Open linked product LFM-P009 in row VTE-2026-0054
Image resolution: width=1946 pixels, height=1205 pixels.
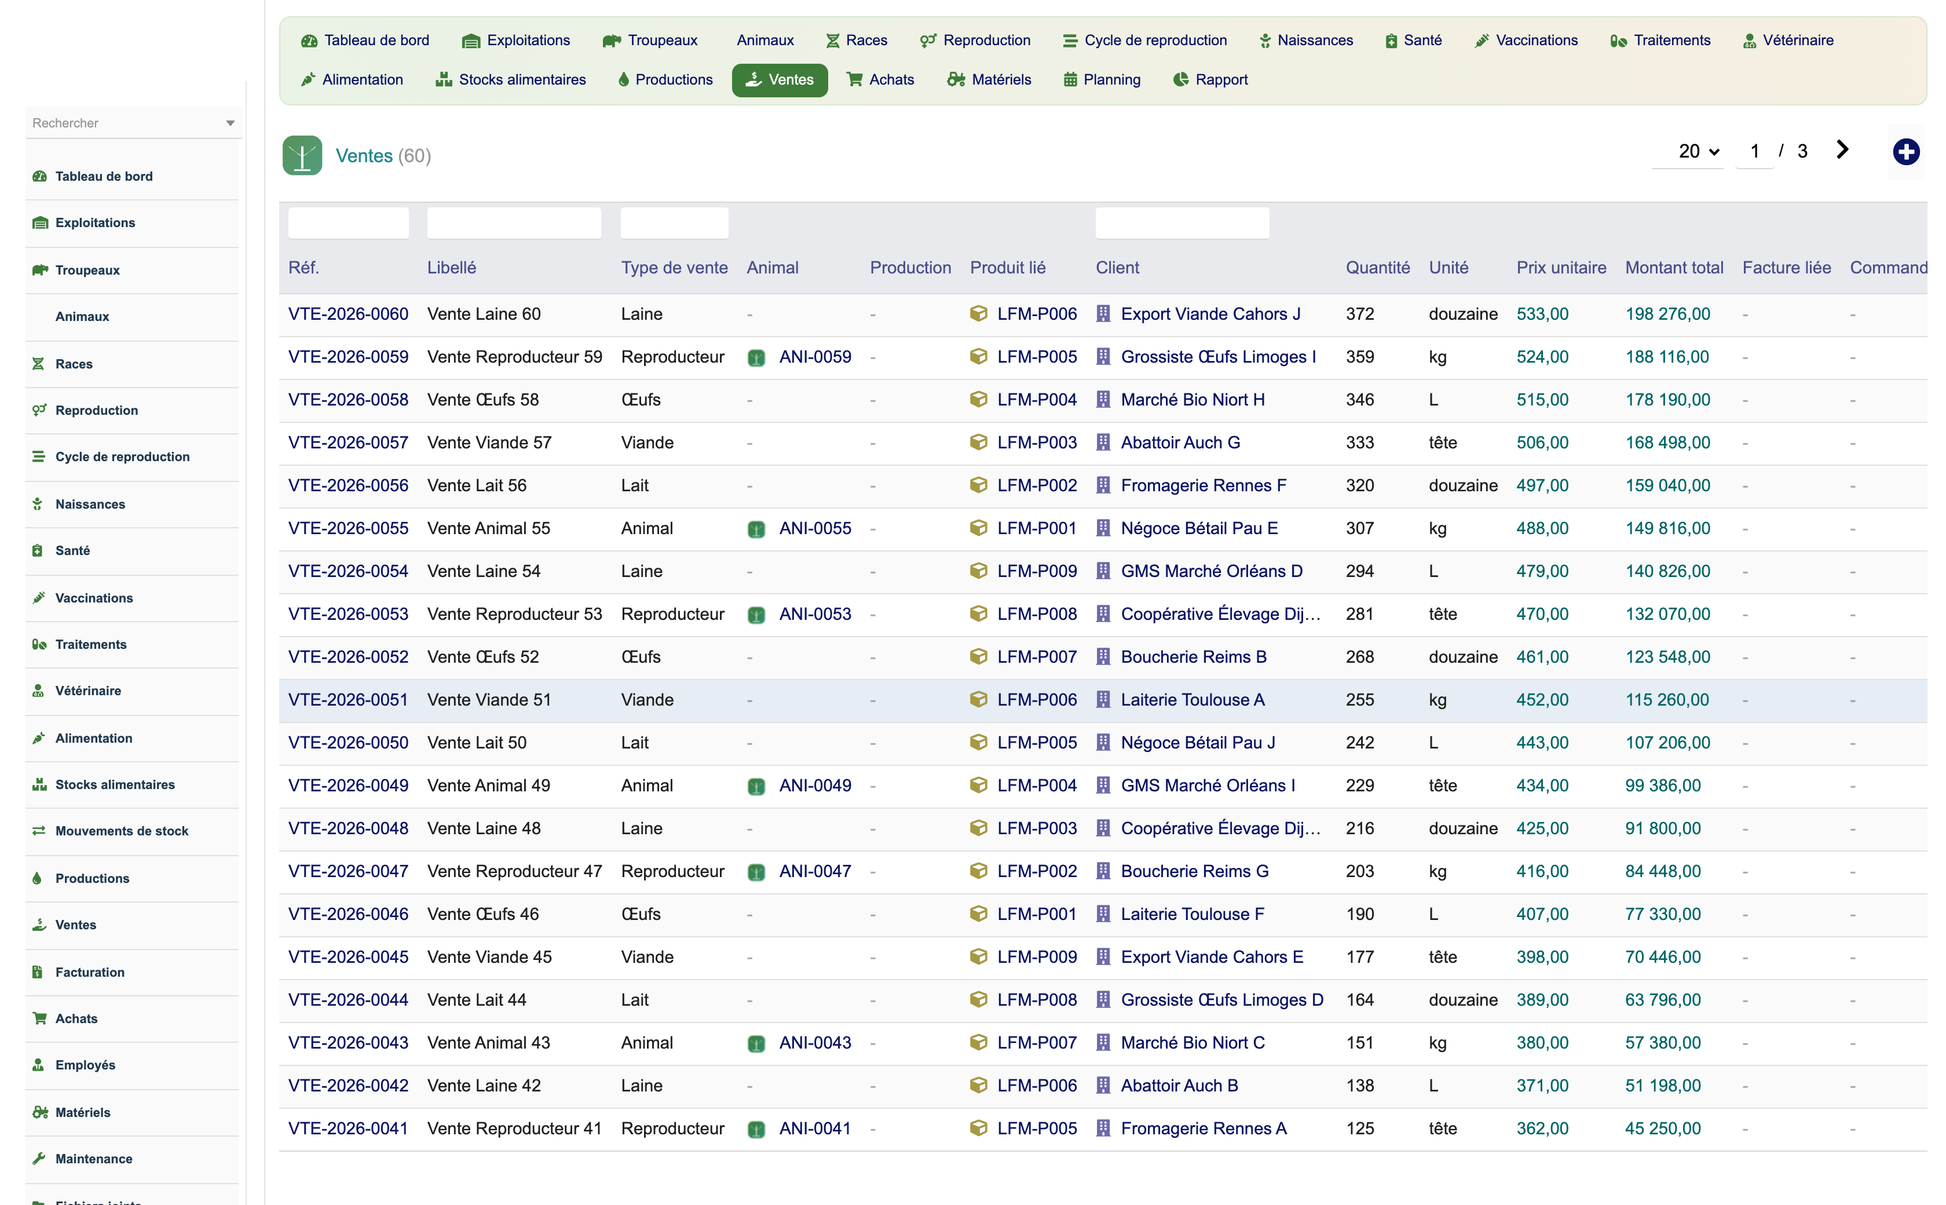1037,572
